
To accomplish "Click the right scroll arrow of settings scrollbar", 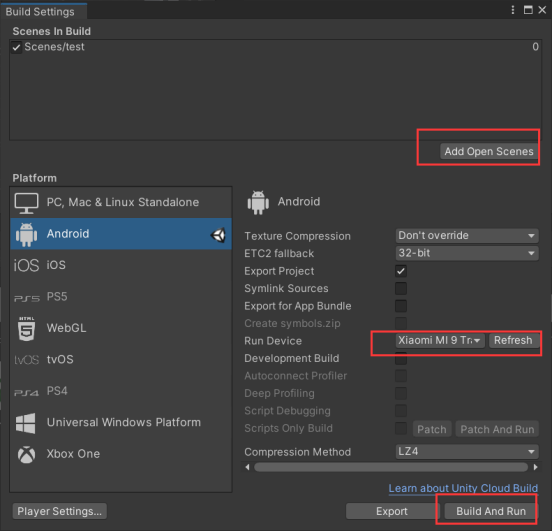I will [x=536, y=467].
